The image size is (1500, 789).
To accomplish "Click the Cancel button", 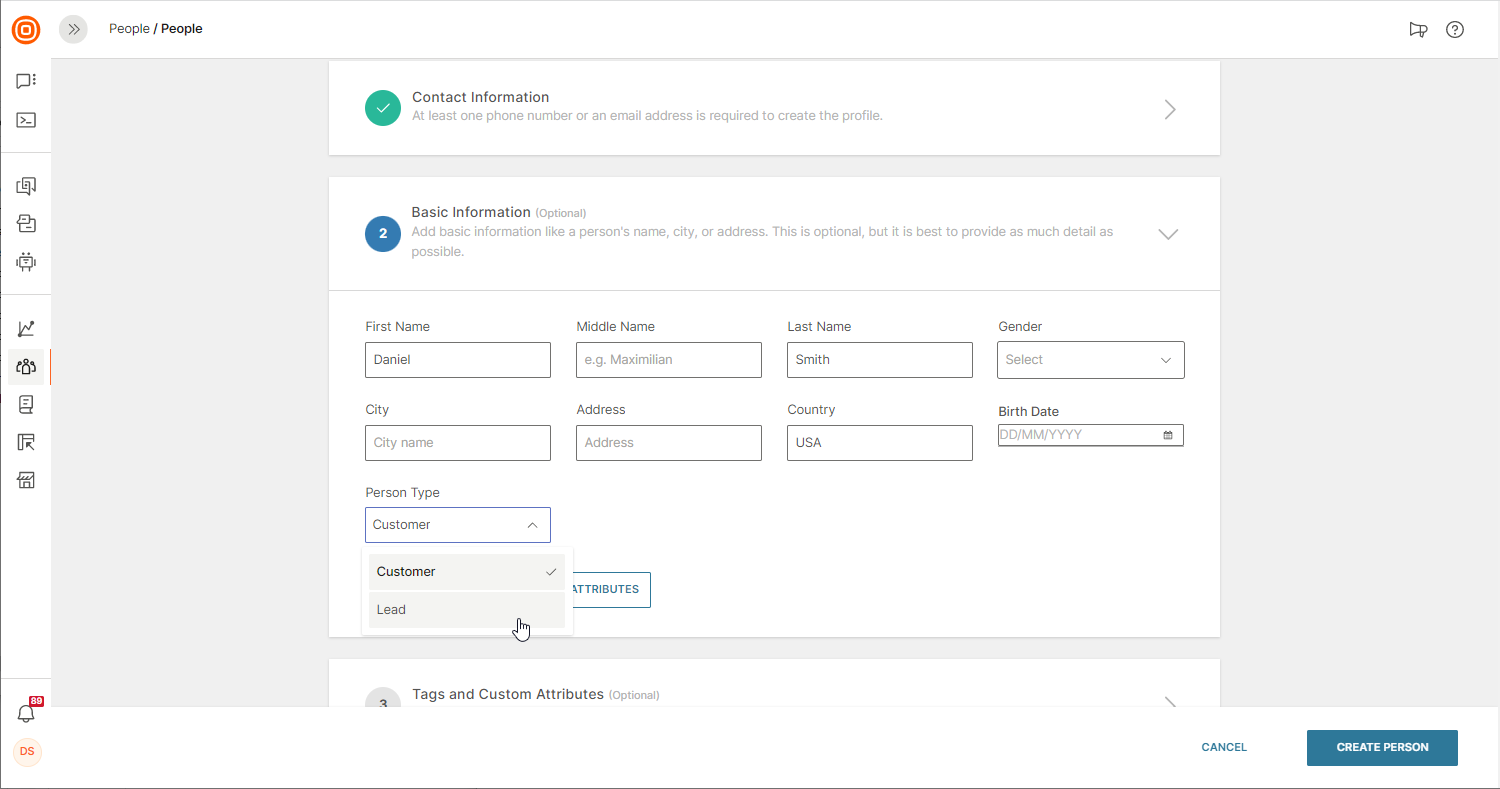I will click(x=1224, y=747).
